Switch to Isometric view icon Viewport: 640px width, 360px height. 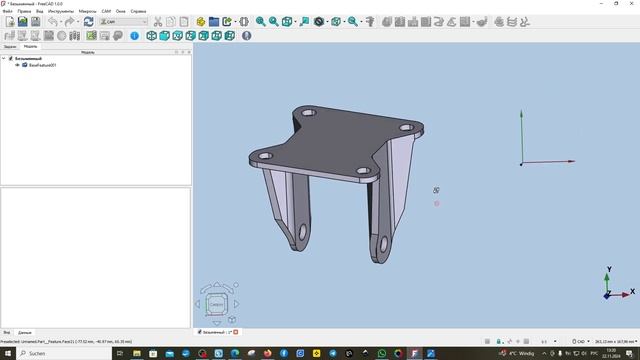click(151, 36)
